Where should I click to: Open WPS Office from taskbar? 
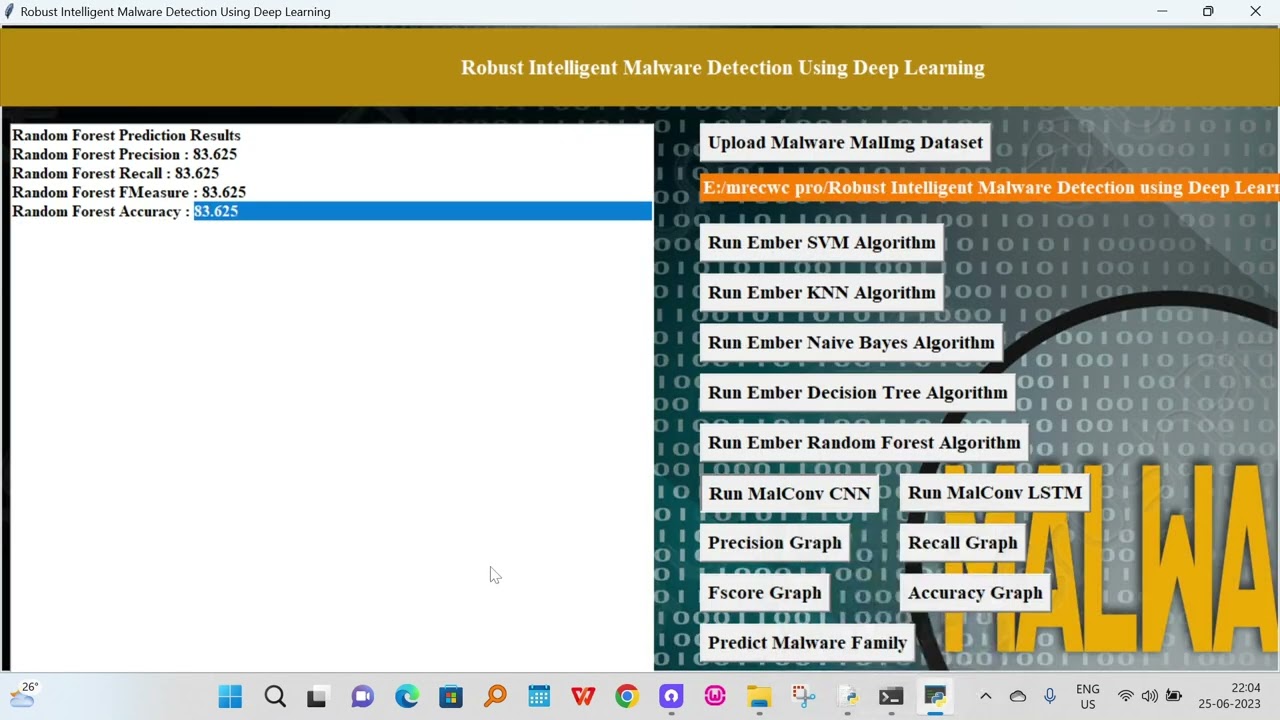coord(583,696)
